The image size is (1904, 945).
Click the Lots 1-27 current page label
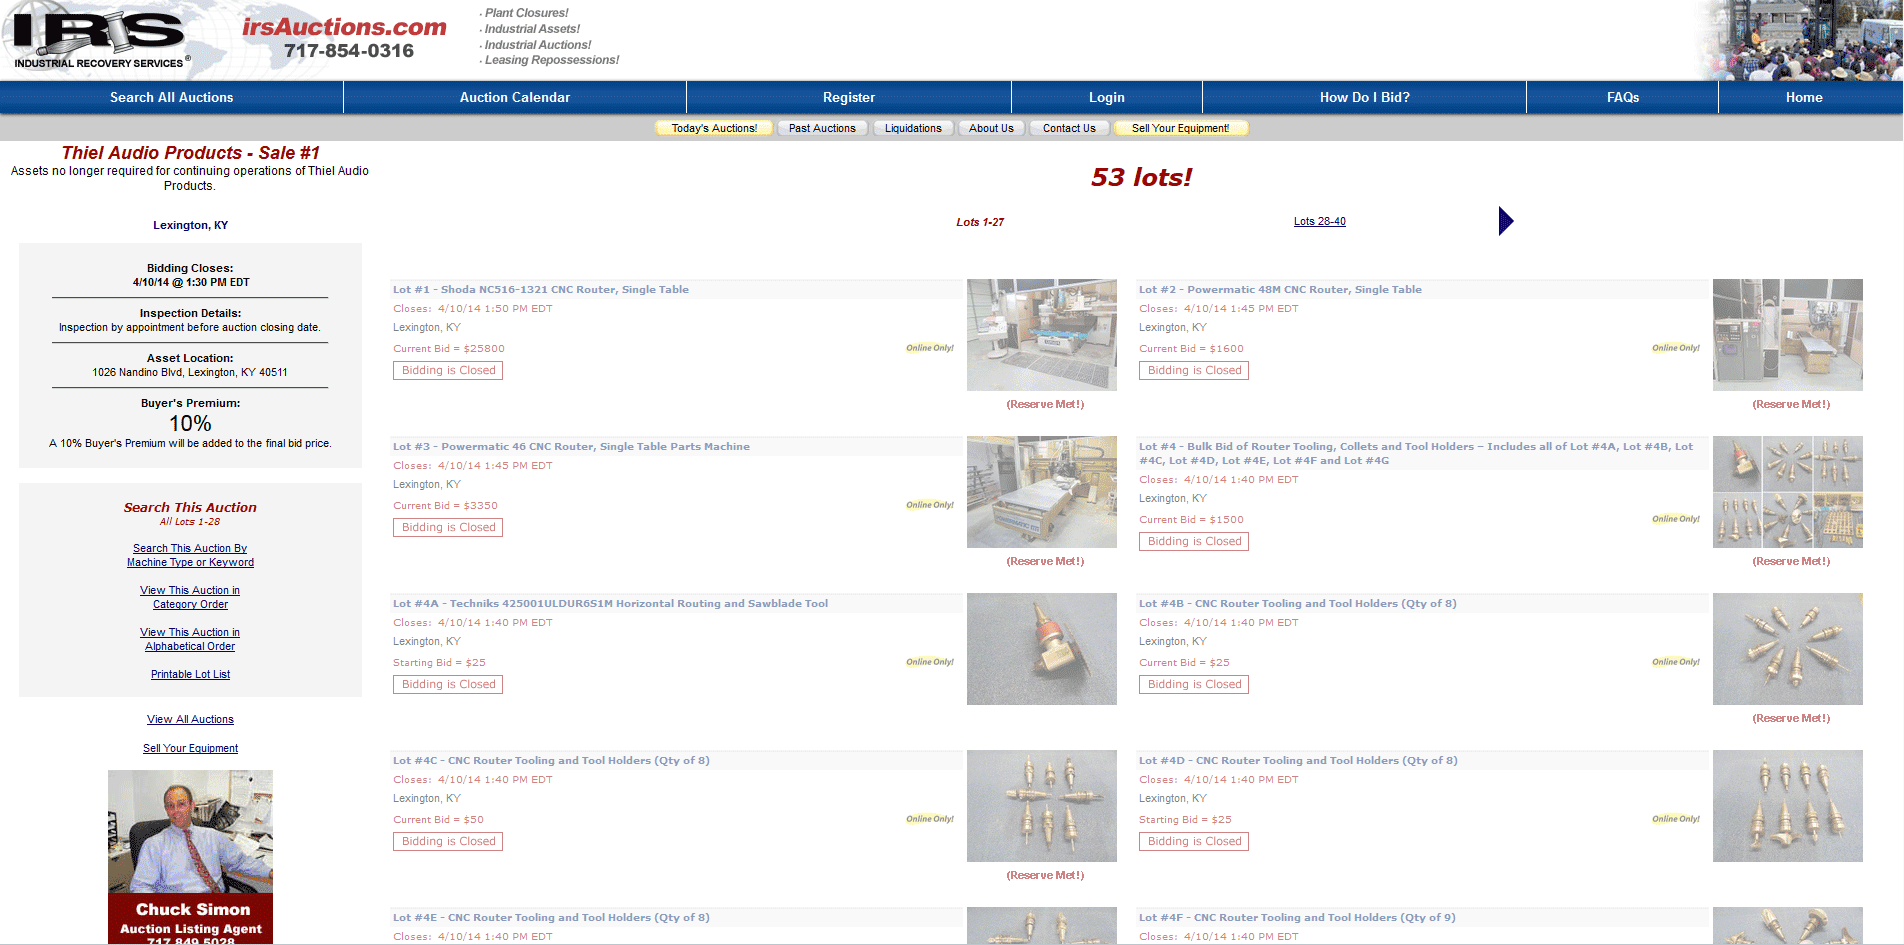click(x=980, y=222)
